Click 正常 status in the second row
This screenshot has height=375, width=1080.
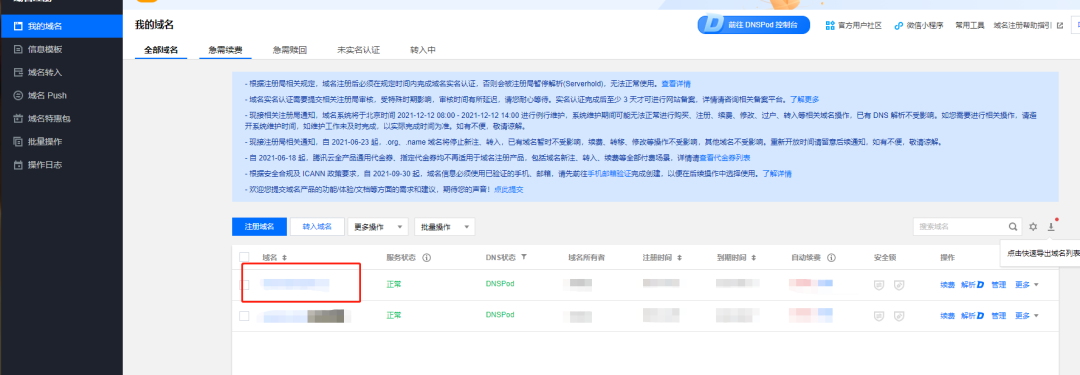[x=394, y=315]
